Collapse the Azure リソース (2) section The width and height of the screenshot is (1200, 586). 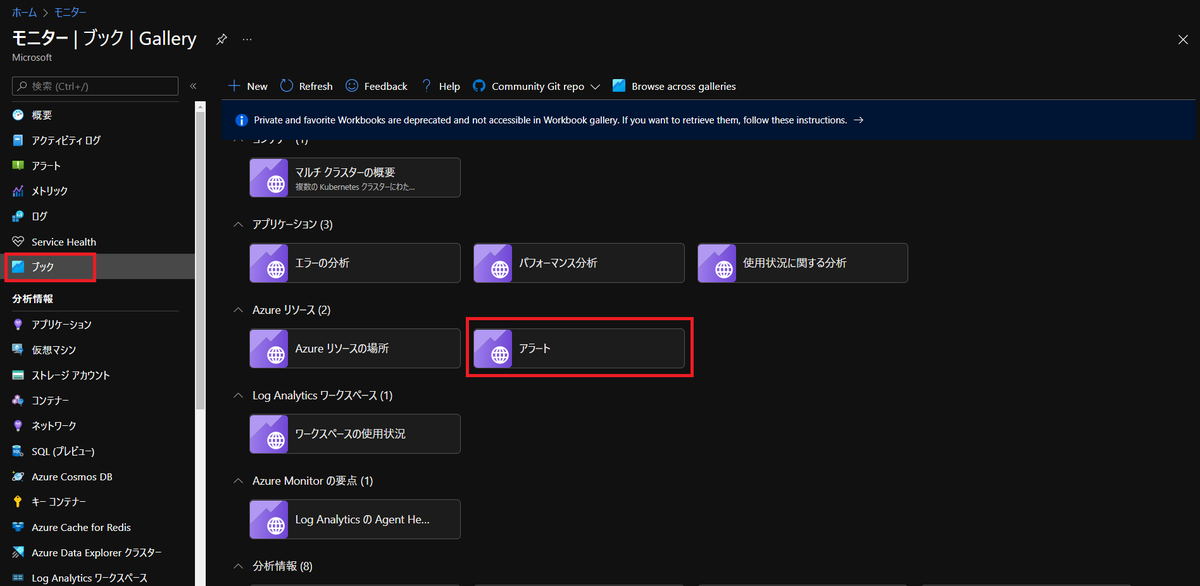point(238,310)
